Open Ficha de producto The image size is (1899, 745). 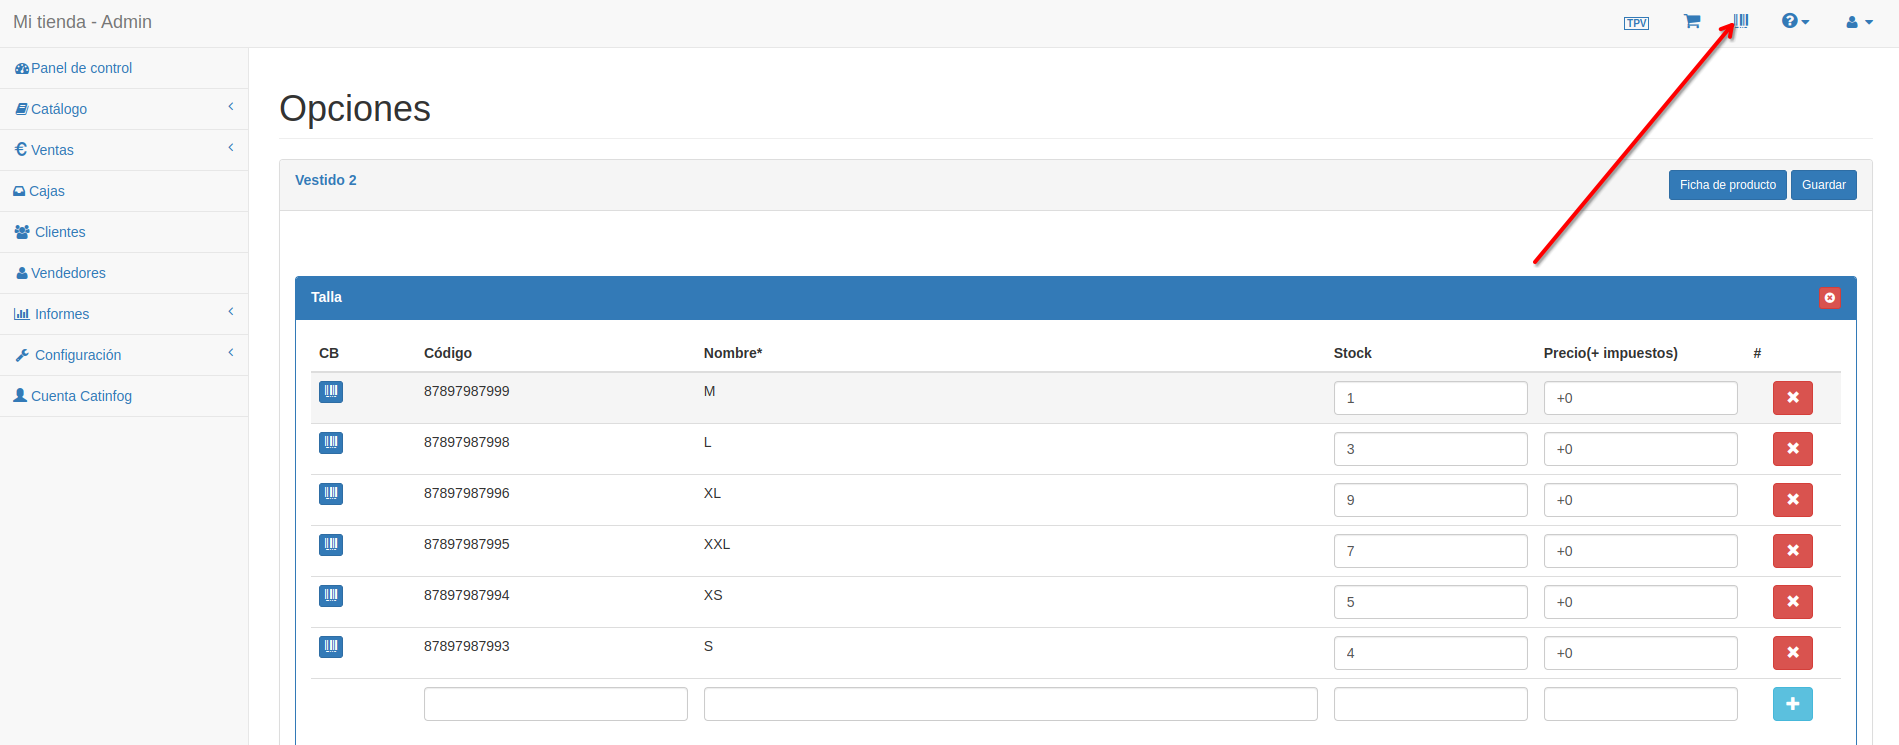(1727, 185)
